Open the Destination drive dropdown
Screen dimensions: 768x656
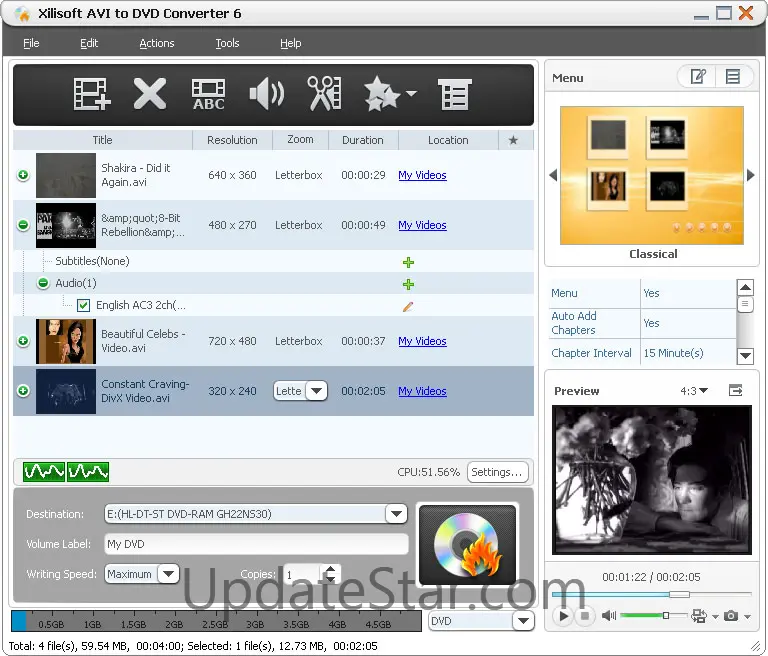(x=396, y=514)
